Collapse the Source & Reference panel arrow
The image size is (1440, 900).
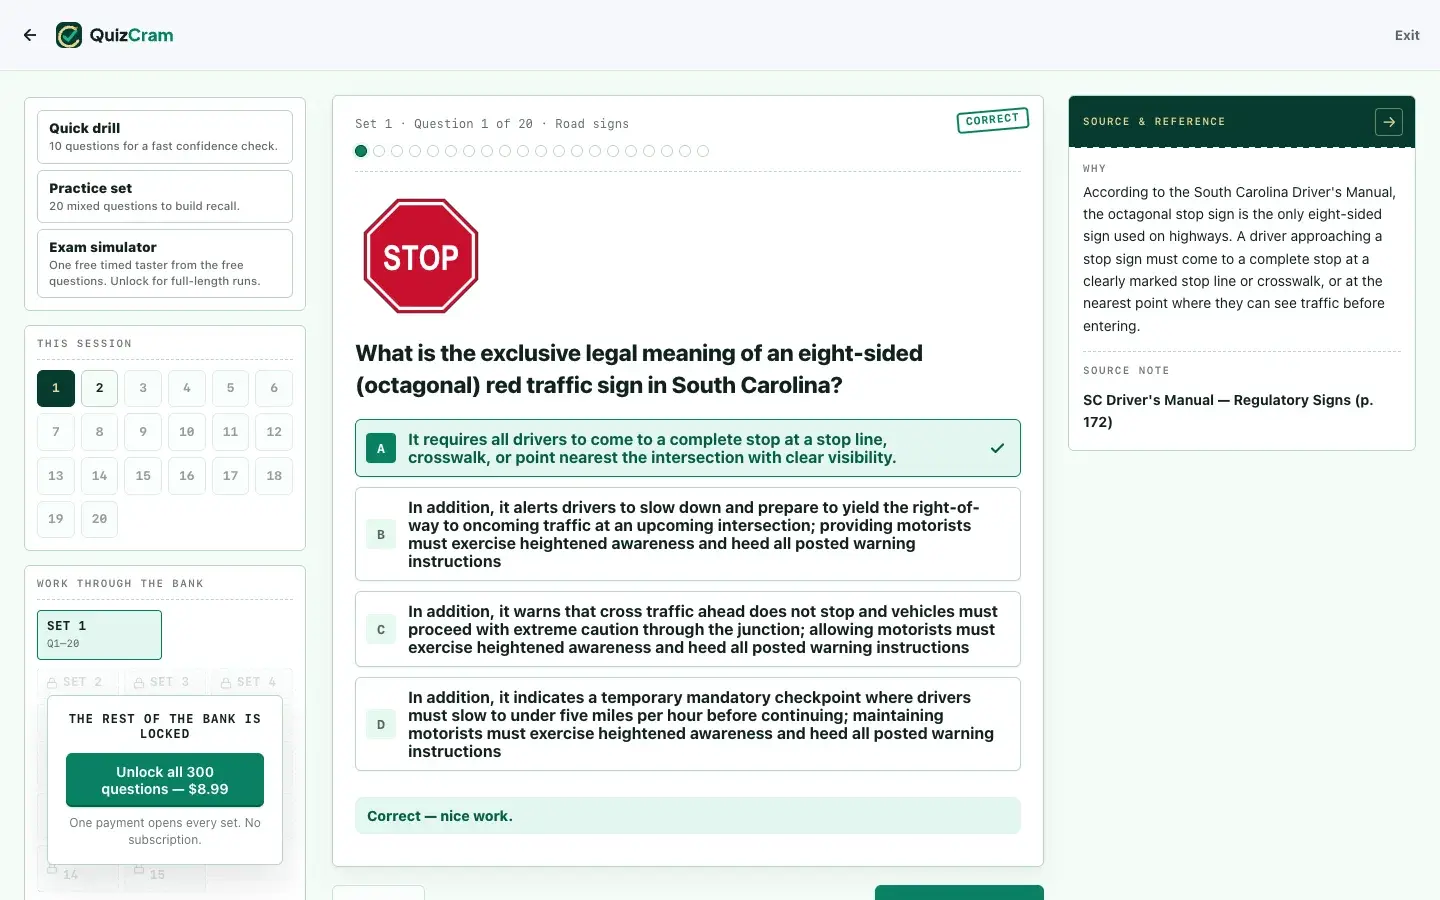click(1389, 122)
